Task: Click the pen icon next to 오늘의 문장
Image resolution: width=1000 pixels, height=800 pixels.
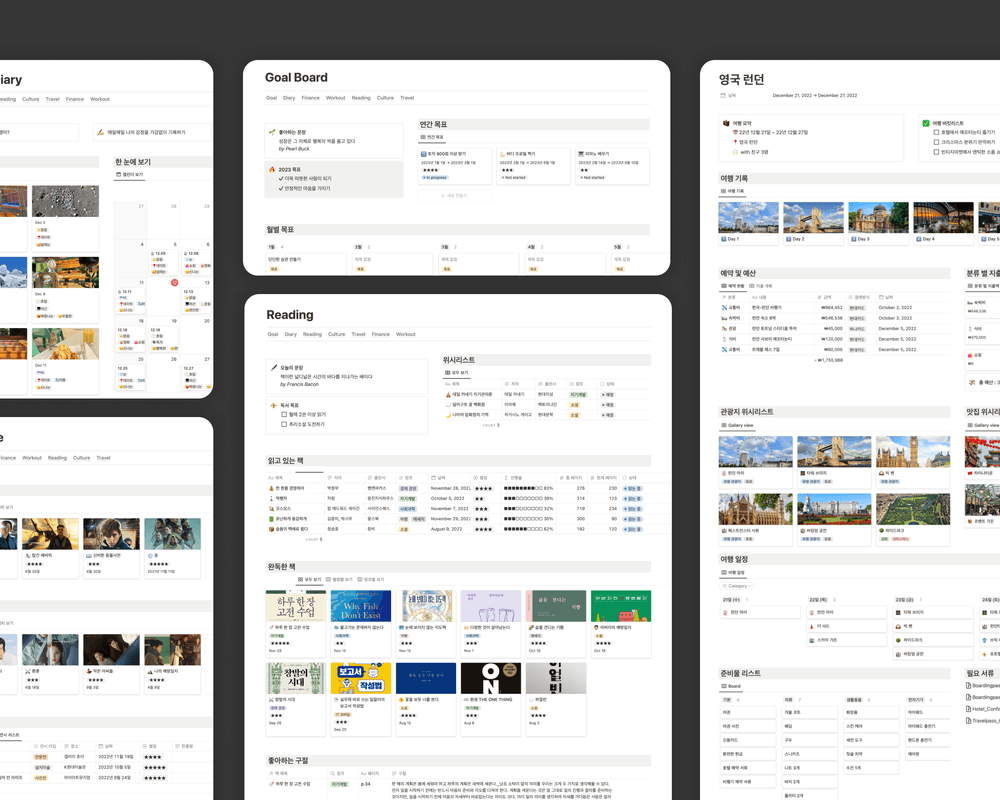Action: [274, 367]
